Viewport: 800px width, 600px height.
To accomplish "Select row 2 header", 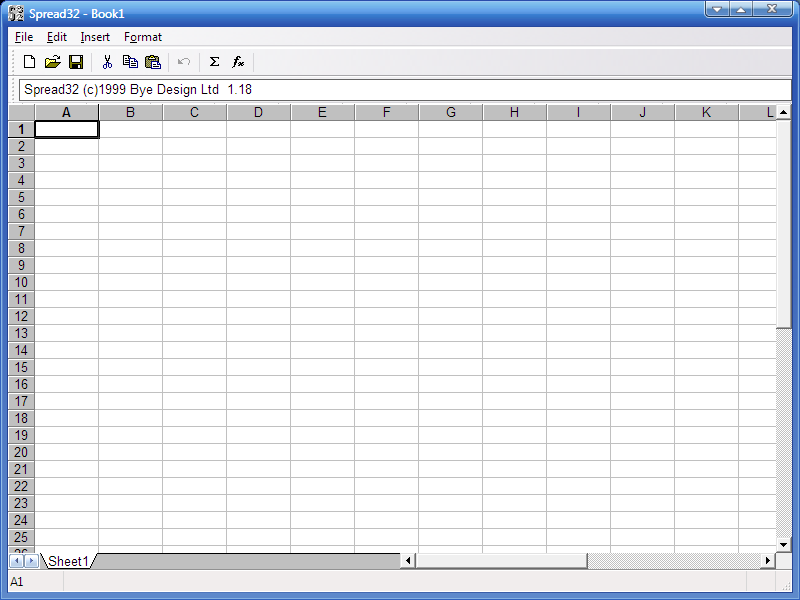I will [21, 146].
